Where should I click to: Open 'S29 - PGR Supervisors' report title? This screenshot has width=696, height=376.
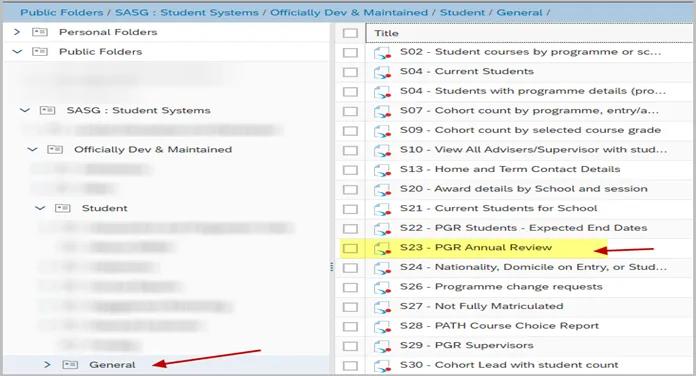tap(467, 345)
